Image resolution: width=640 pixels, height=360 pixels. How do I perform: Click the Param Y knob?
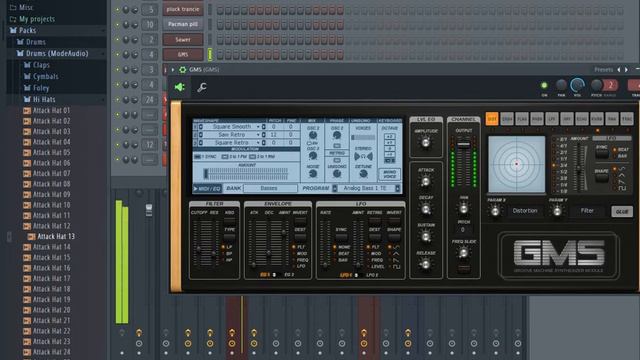[557, 211]
